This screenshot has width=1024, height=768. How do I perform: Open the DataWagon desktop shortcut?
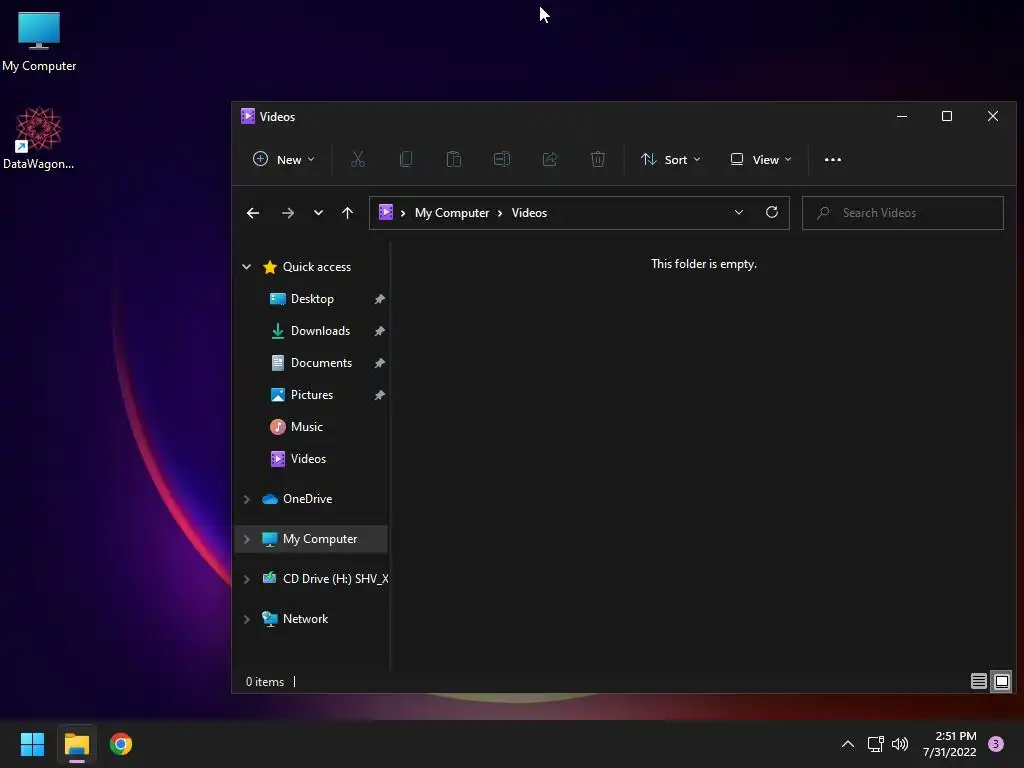39,138
